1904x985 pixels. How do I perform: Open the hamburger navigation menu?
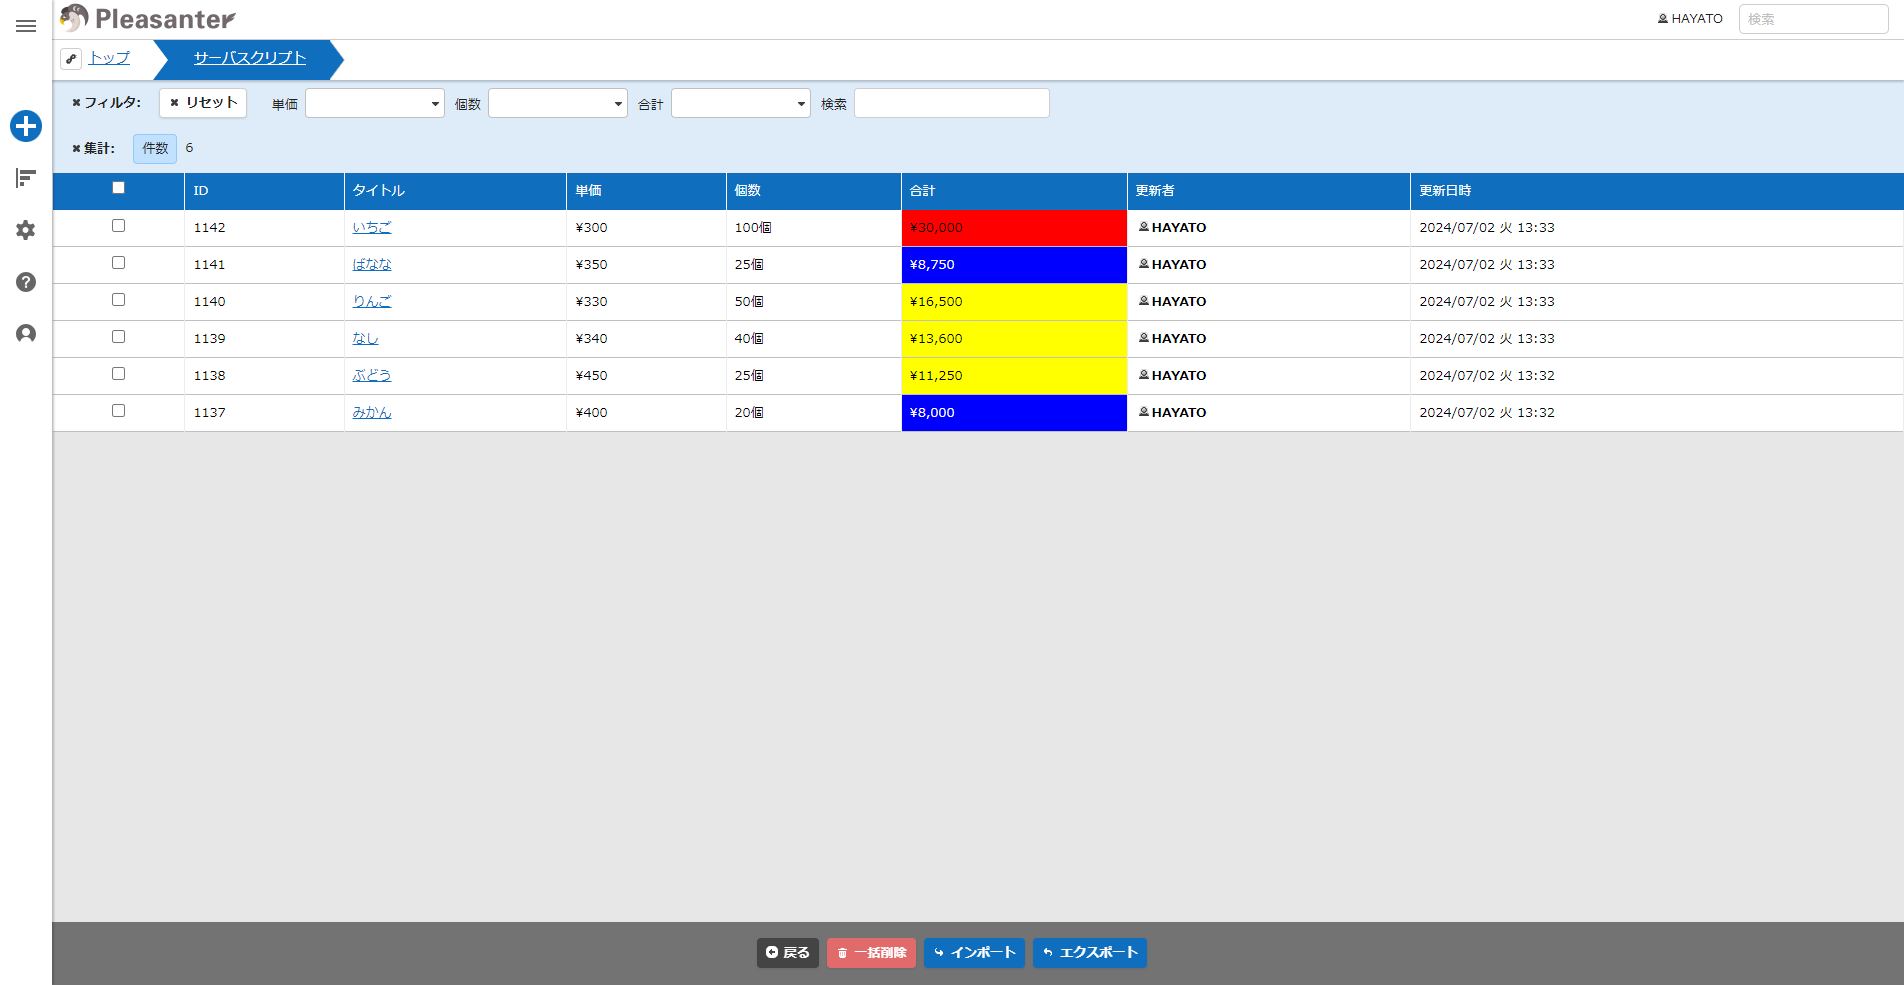(26, 26)
